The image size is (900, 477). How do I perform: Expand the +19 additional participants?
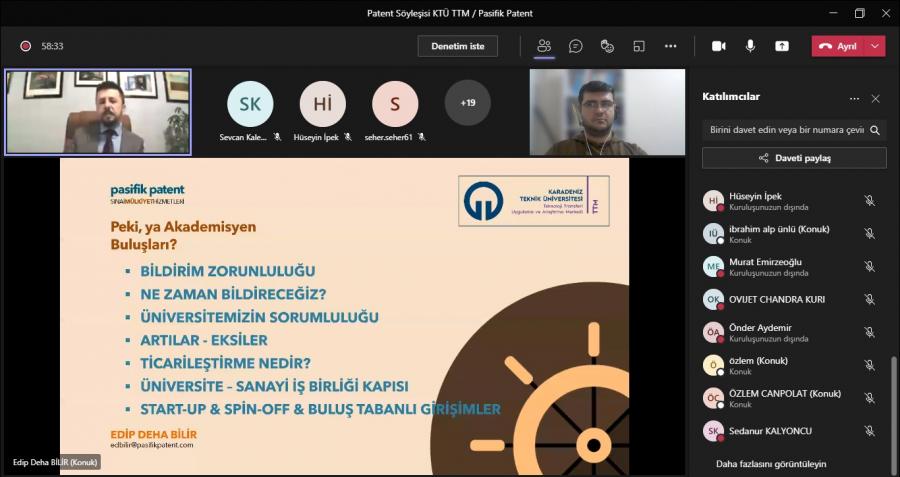click(x=467, y=103)
